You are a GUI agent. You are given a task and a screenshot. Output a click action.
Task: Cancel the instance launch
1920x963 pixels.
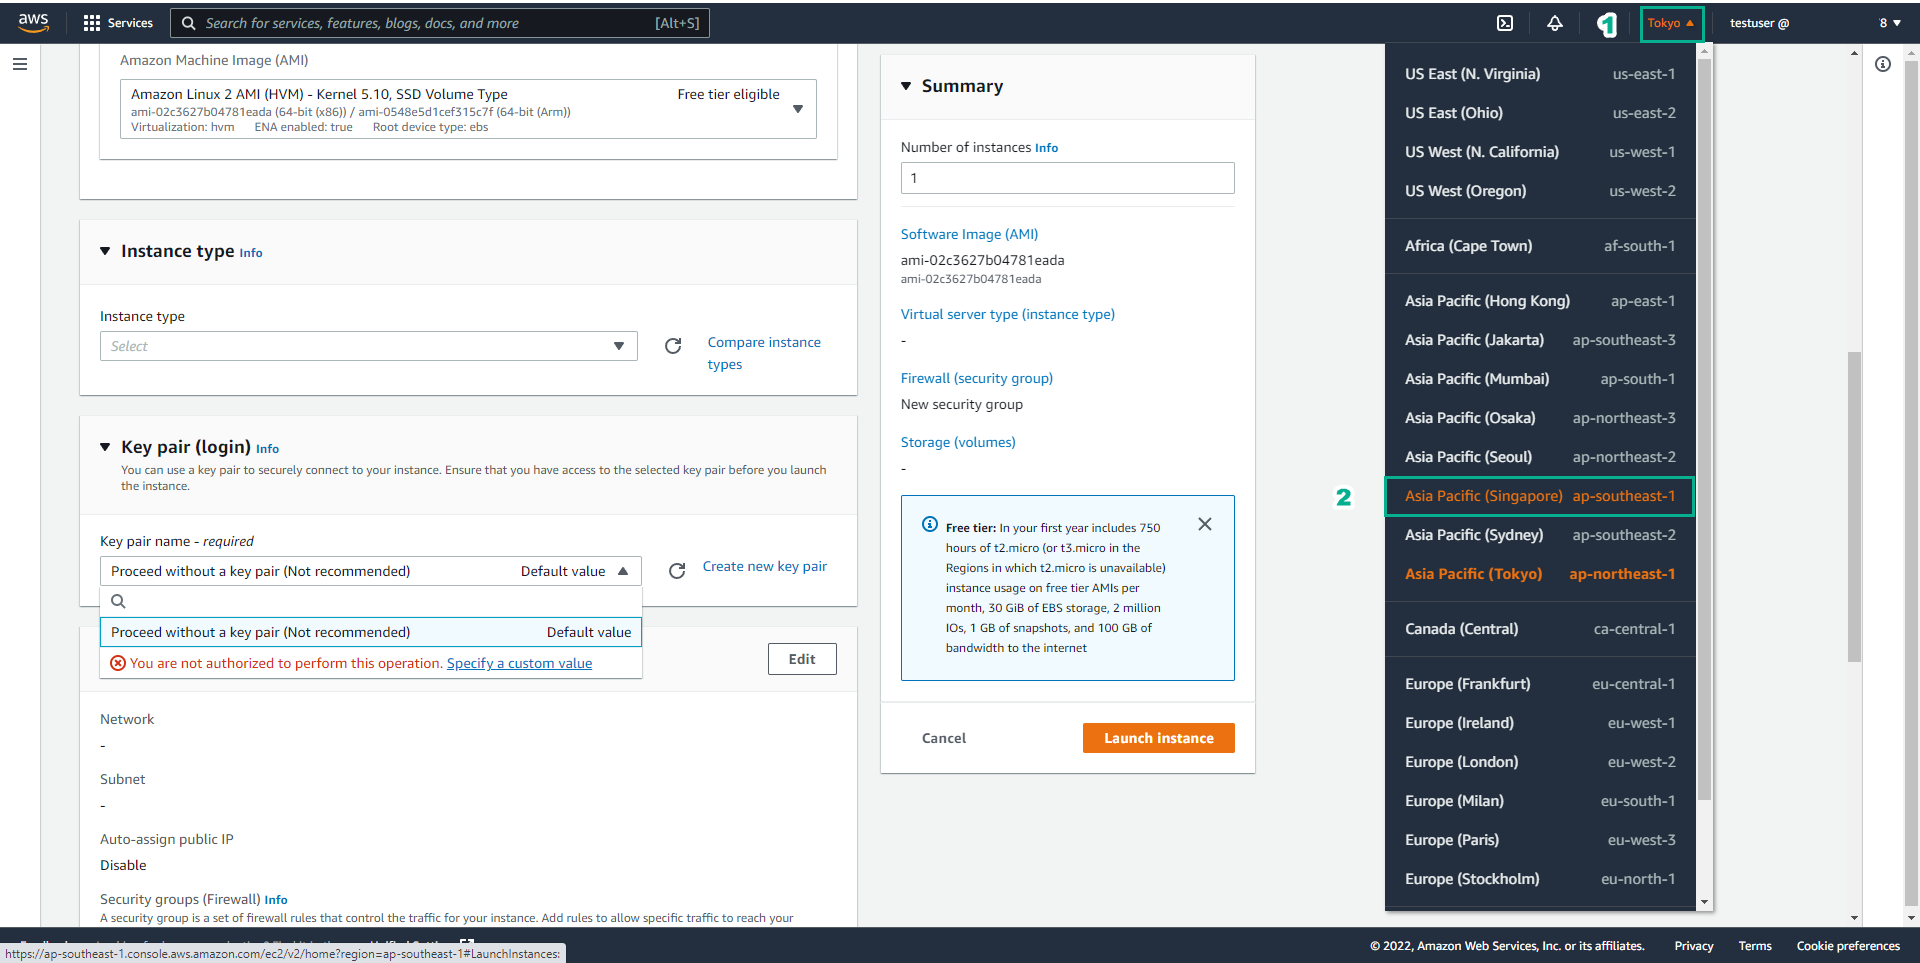pyautogui.click(x=944, y=738)
